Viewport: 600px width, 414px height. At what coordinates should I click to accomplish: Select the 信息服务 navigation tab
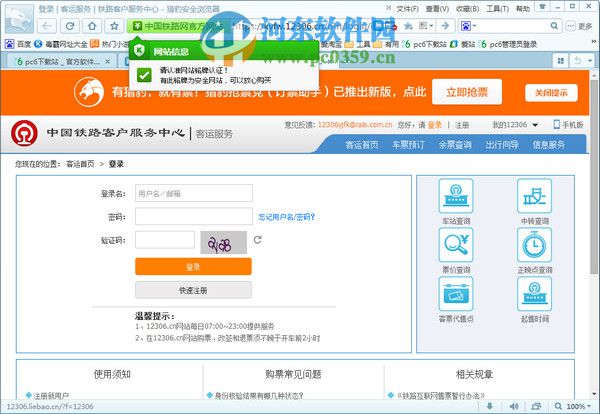tap(549, 145)
